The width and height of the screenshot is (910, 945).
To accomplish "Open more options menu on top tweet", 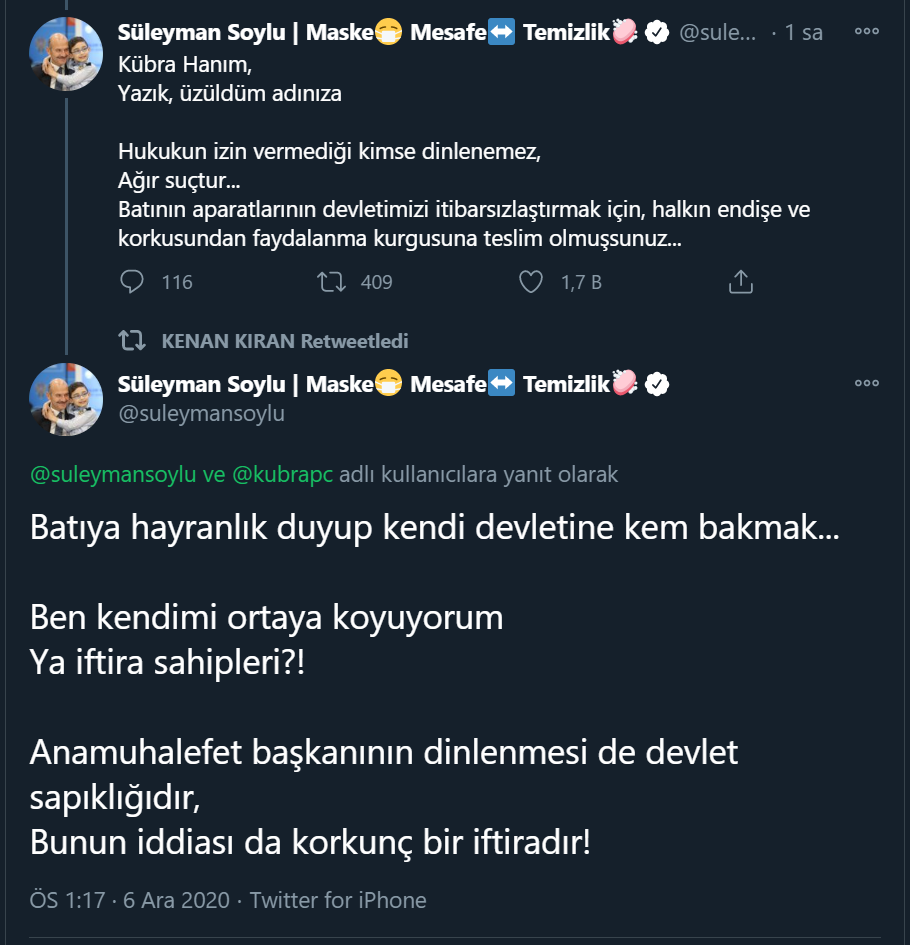I will [866, 32].
